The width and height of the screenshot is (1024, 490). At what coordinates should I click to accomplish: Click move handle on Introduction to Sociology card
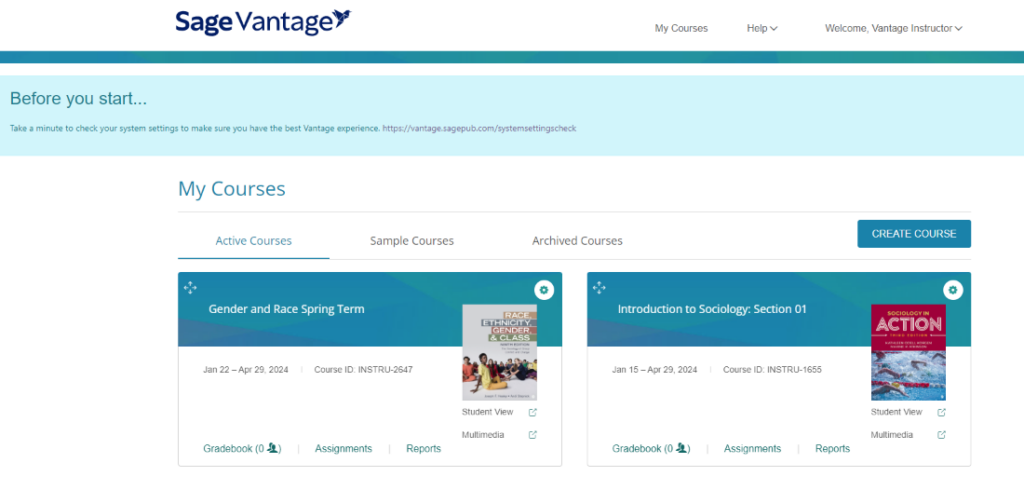point(599,287)
